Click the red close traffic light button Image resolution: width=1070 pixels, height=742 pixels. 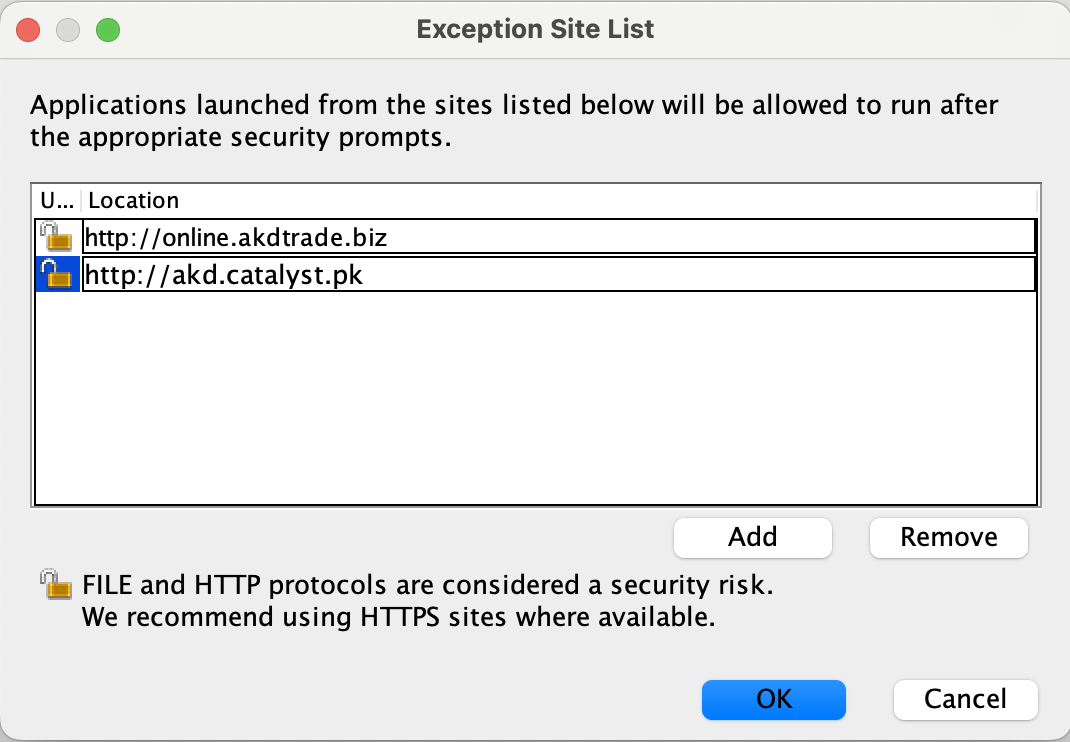pyautogui.click(x=28, y=30)
